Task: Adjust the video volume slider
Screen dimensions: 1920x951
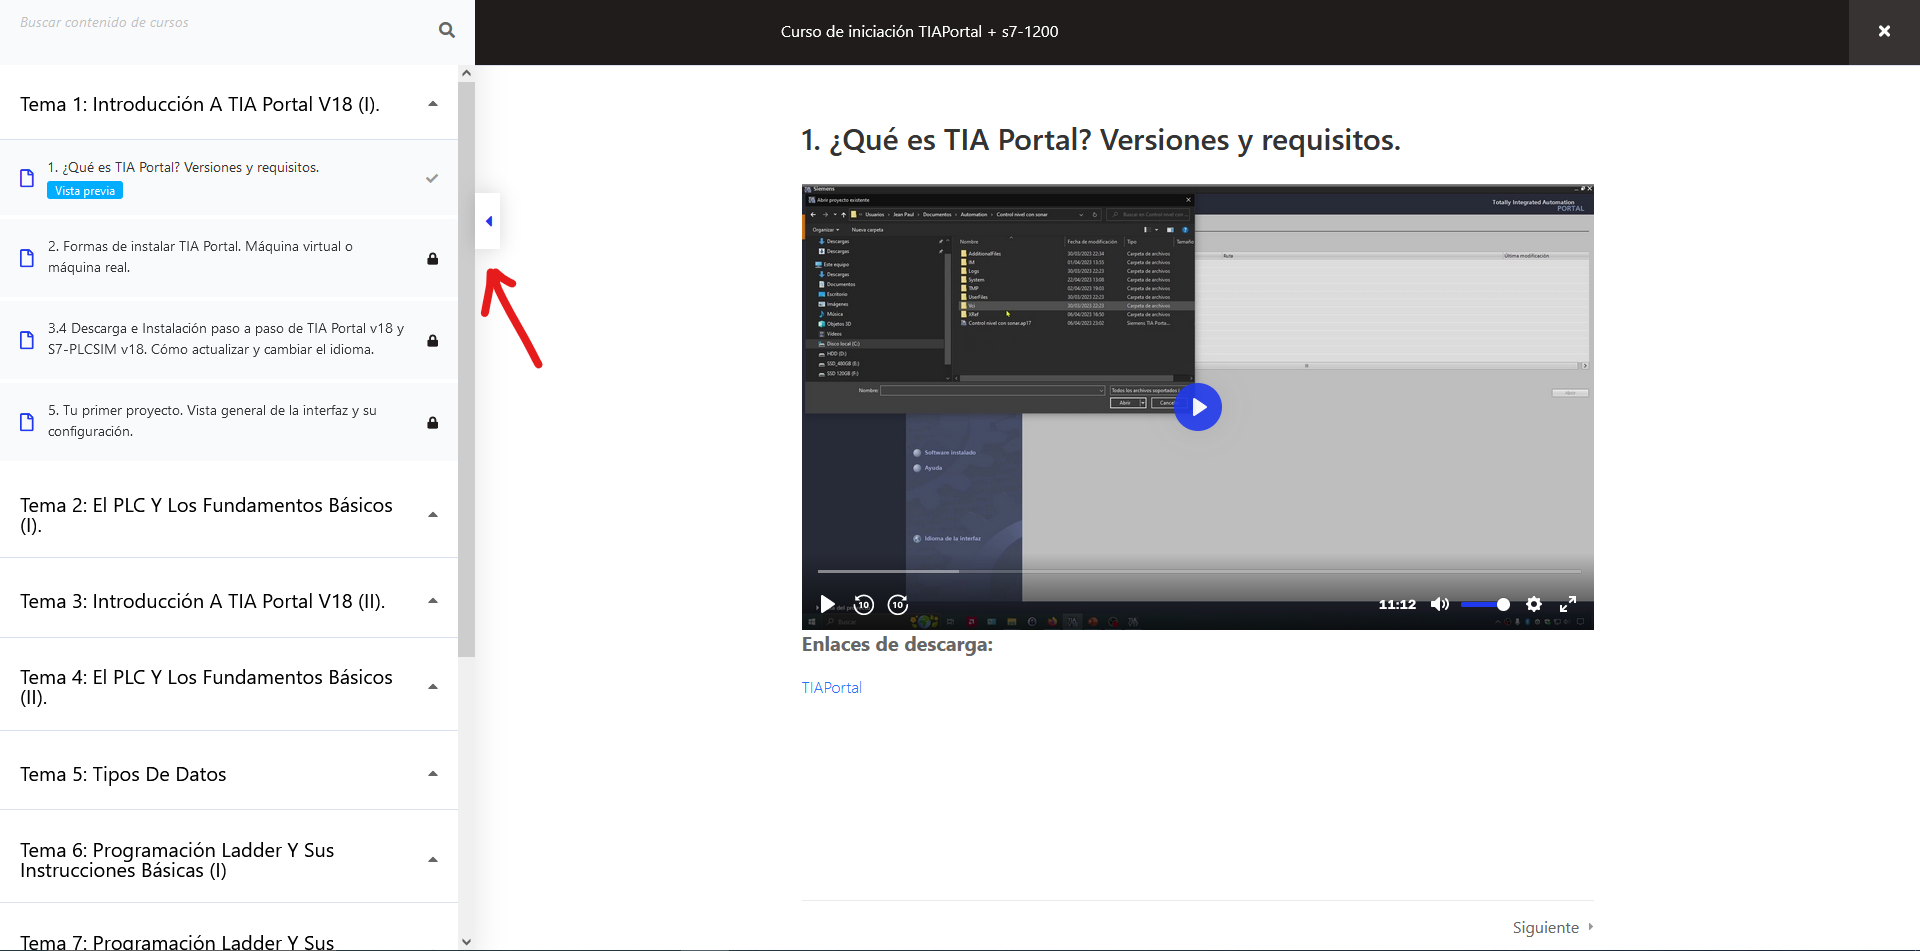Action: click(1485, 604)
